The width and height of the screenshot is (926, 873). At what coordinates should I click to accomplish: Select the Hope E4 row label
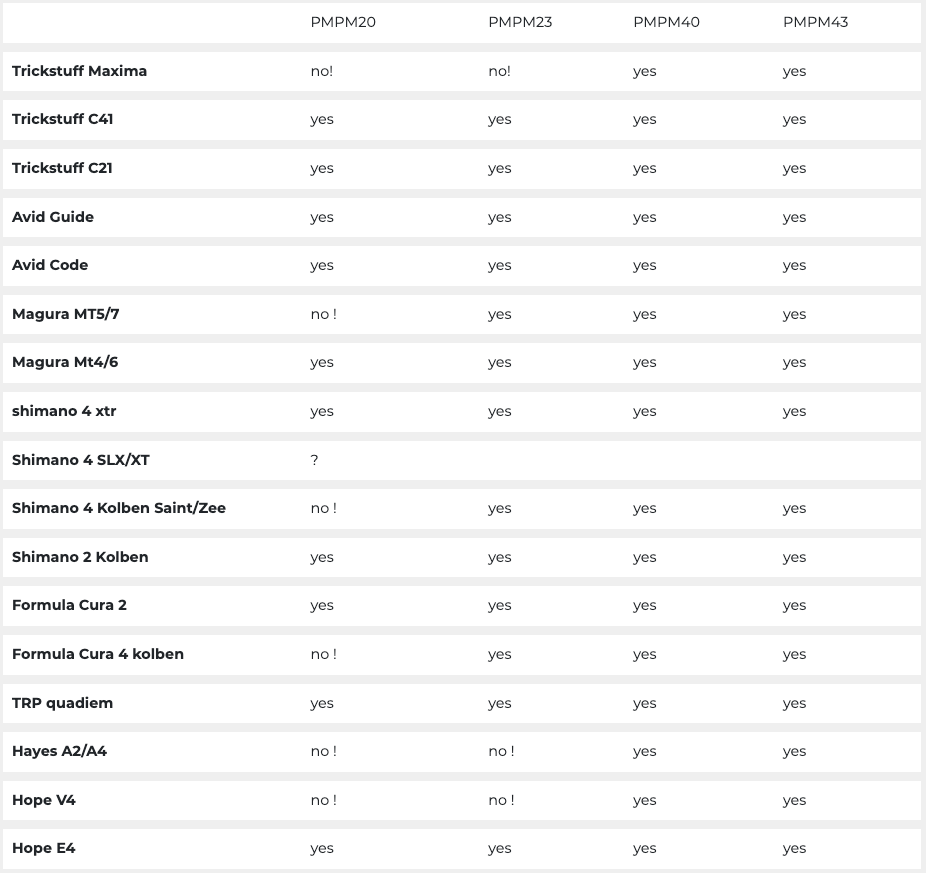coord(44,848)
